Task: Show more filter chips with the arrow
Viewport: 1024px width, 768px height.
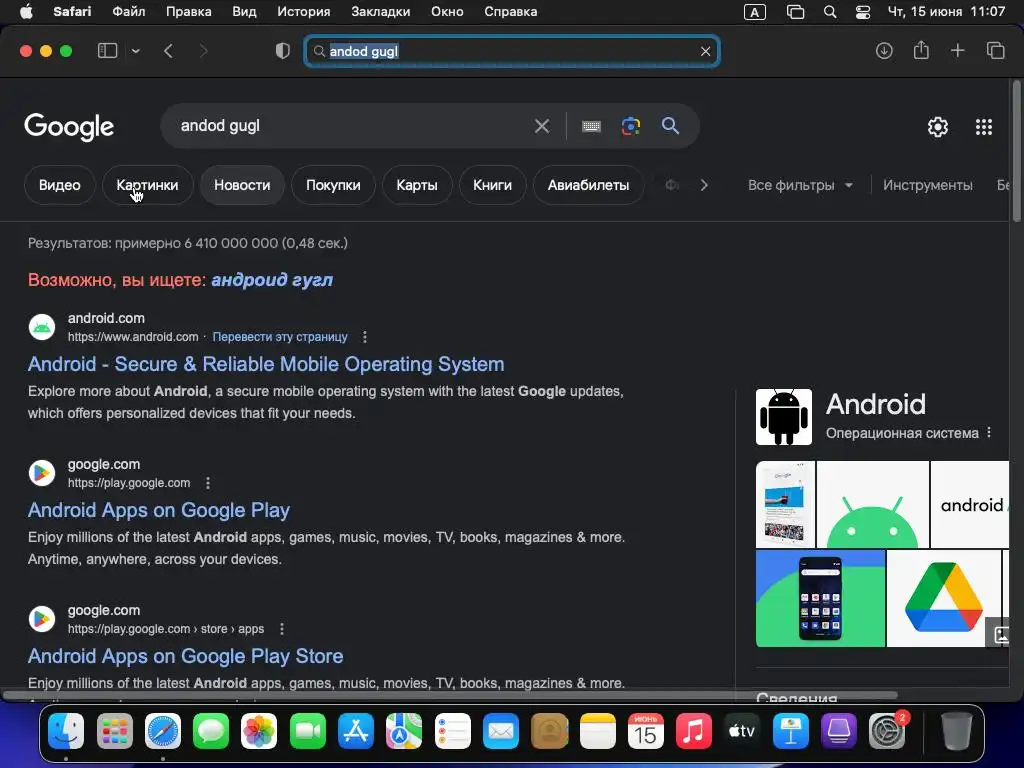Action: (703, 185)
